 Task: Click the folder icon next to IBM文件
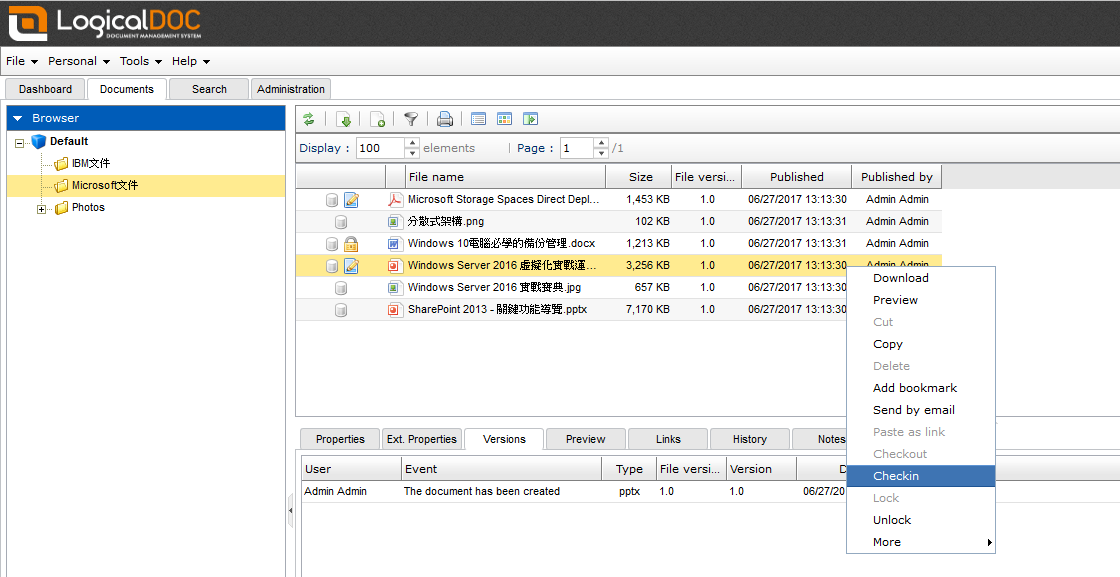coord(61,164)
